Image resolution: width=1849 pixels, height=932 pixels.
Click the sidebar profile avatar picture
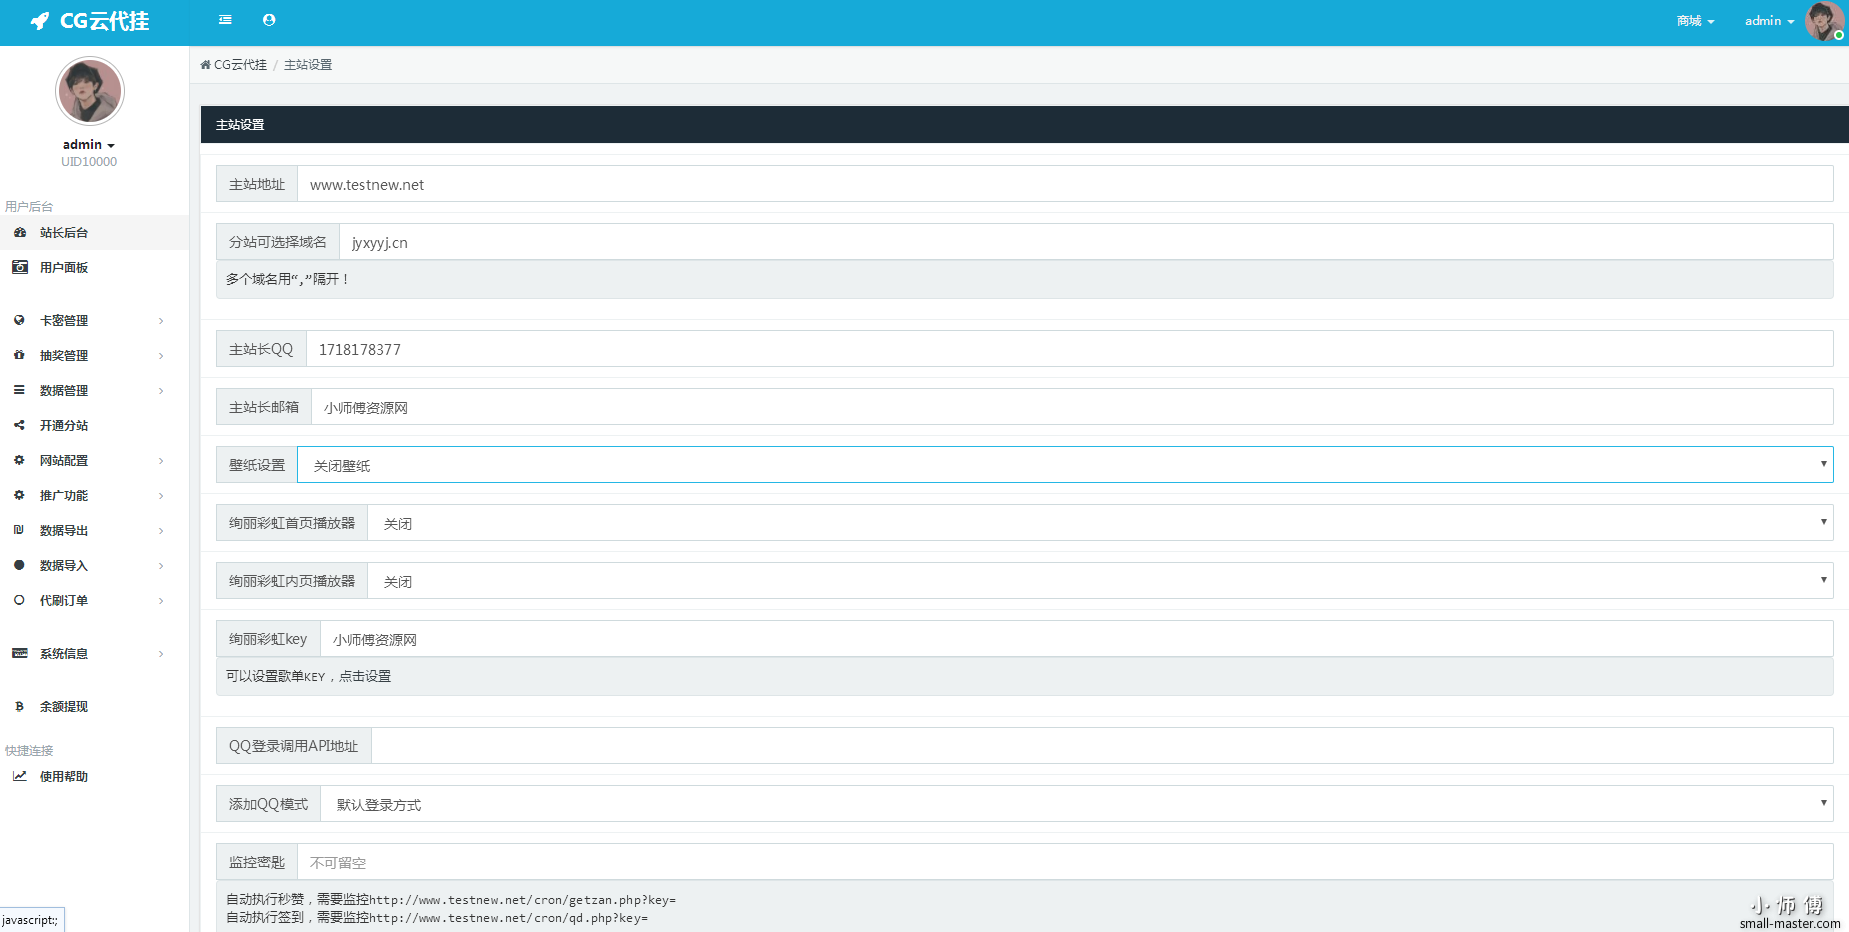click(x=90, y=91)
